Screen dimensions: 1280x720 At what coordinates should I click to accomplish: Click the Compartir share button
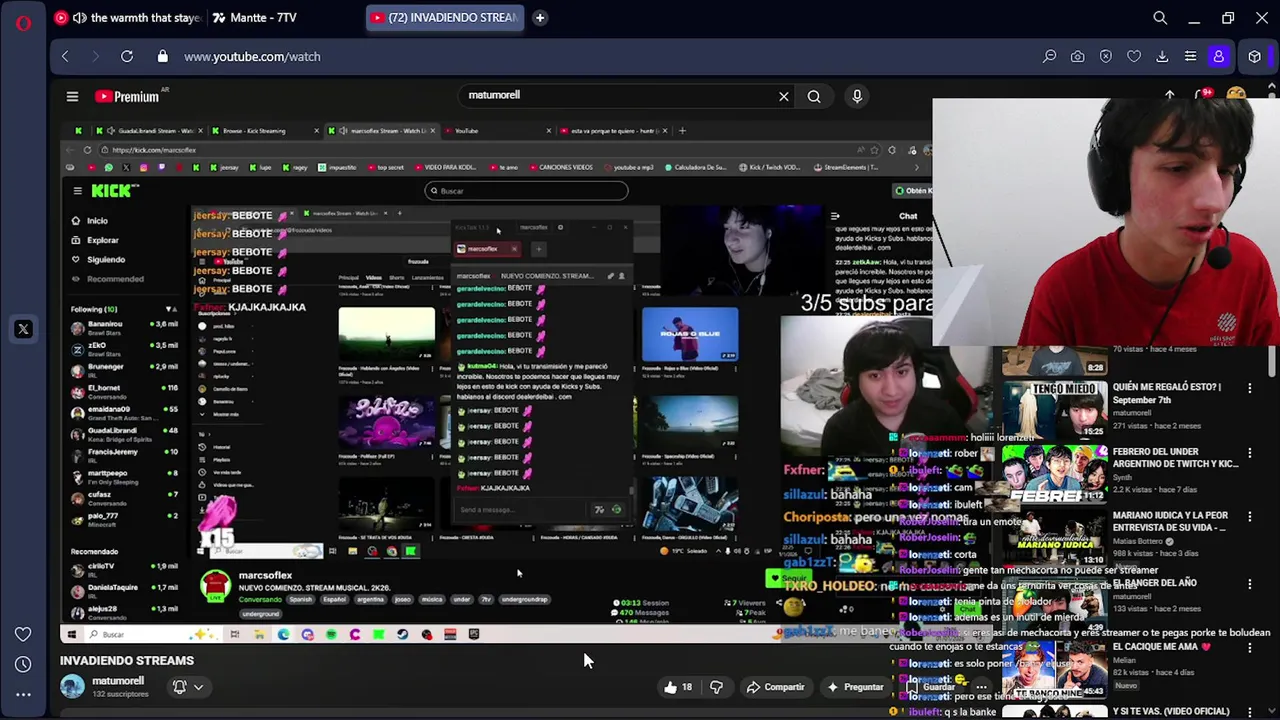[775, 687]
